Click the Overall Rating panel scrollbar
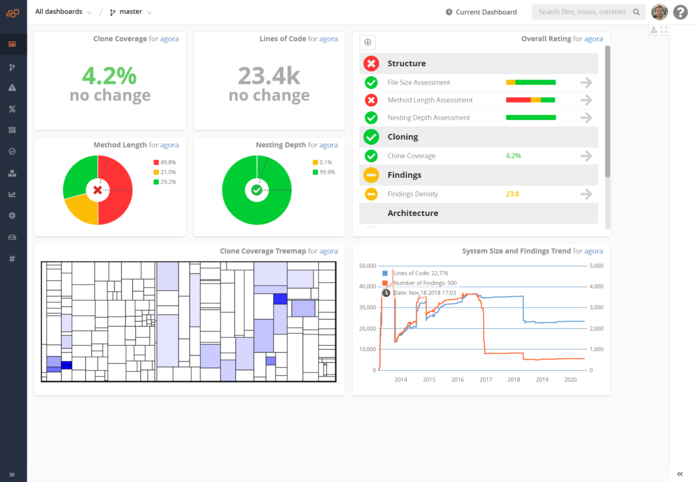699x482 pixels. pos(607,111)
